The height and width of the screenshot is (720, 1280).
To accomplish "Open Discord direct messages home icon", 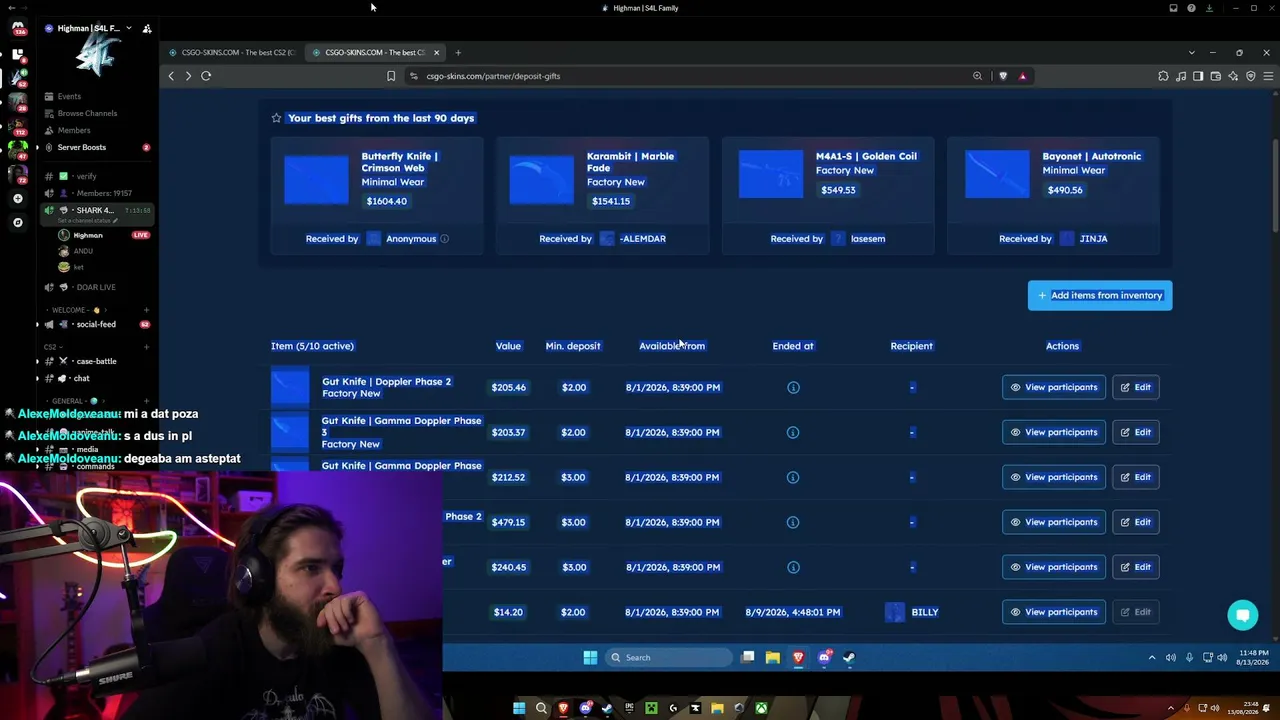I will [18, 28].
